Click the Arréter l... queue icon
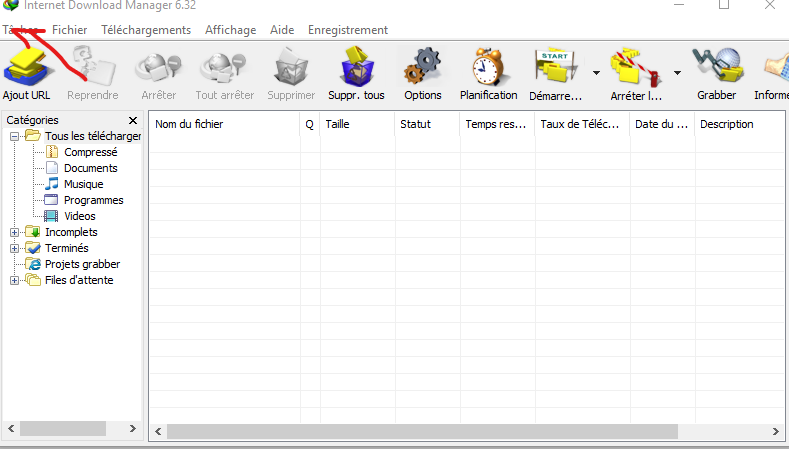 coord(637,67)
